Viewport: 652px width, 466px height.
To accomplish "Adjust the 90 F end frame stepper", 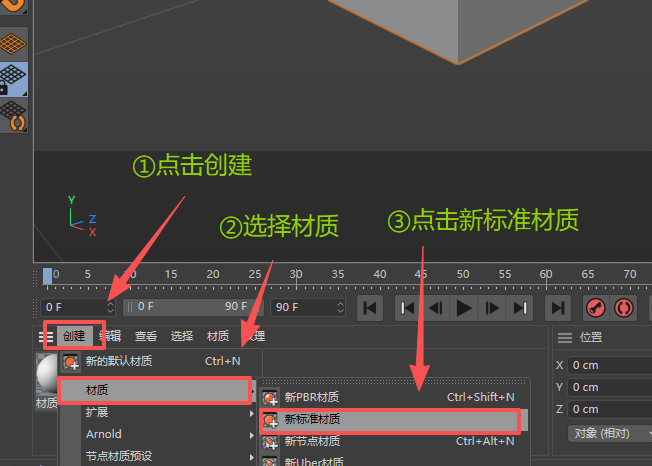I will pos(340,307).
